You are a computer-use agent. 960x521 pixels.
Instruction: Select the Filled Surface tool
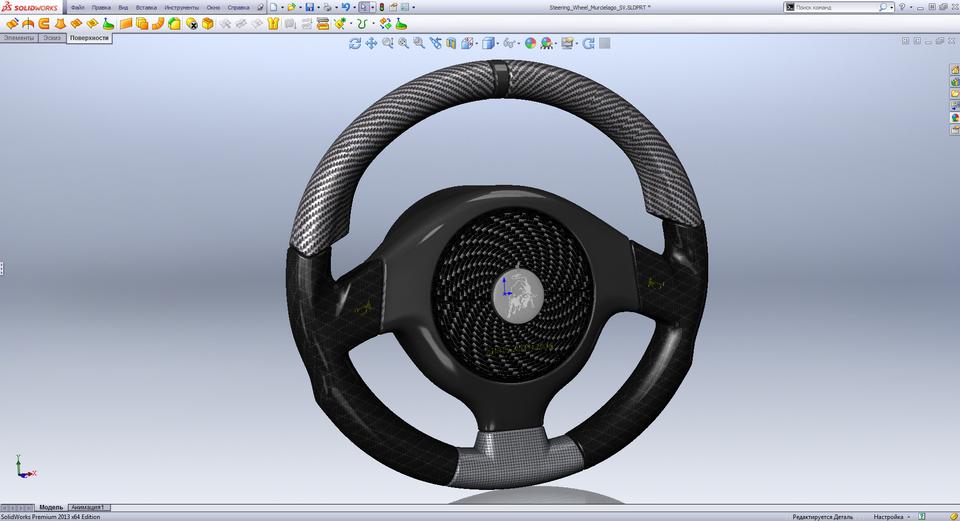(x=92, y=24)
